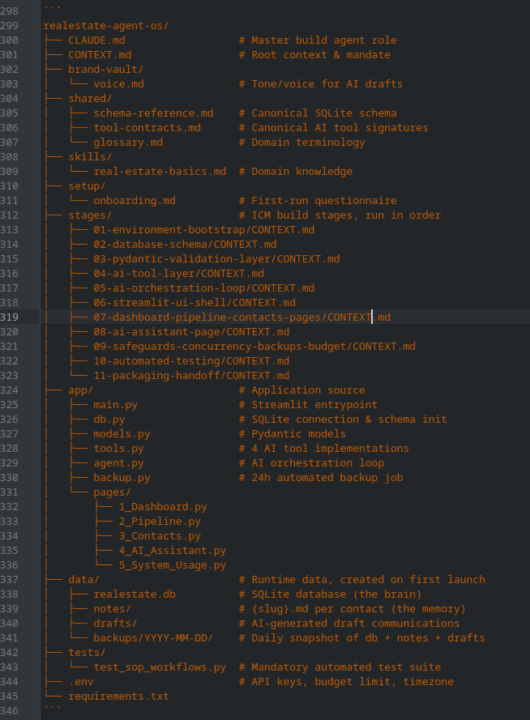
Task: Place cursor on test_sop_workflows.py line
Action: coord(160,667)
